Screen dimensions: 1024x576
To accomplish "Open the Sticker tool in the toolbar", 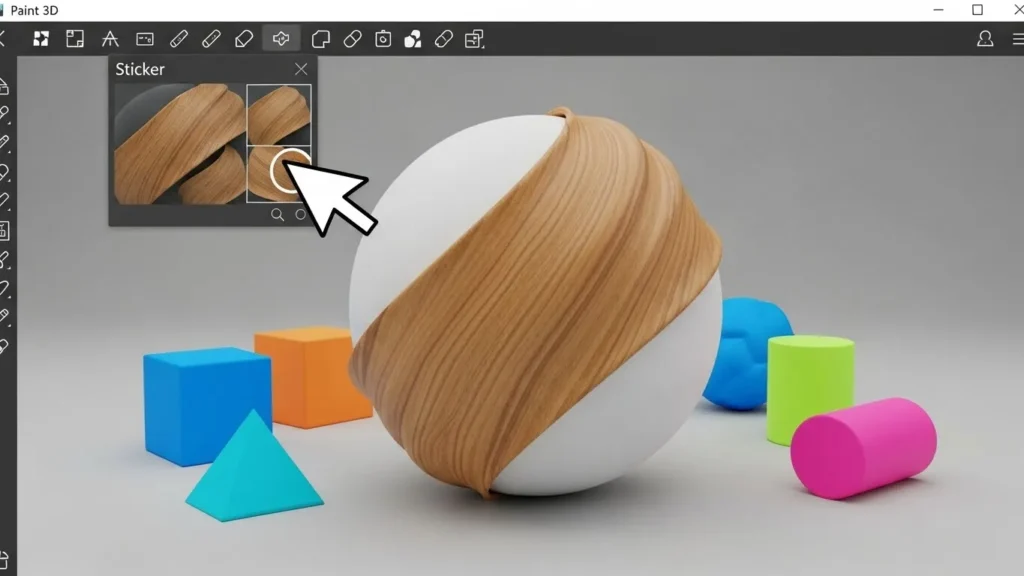I will (280, 39).
